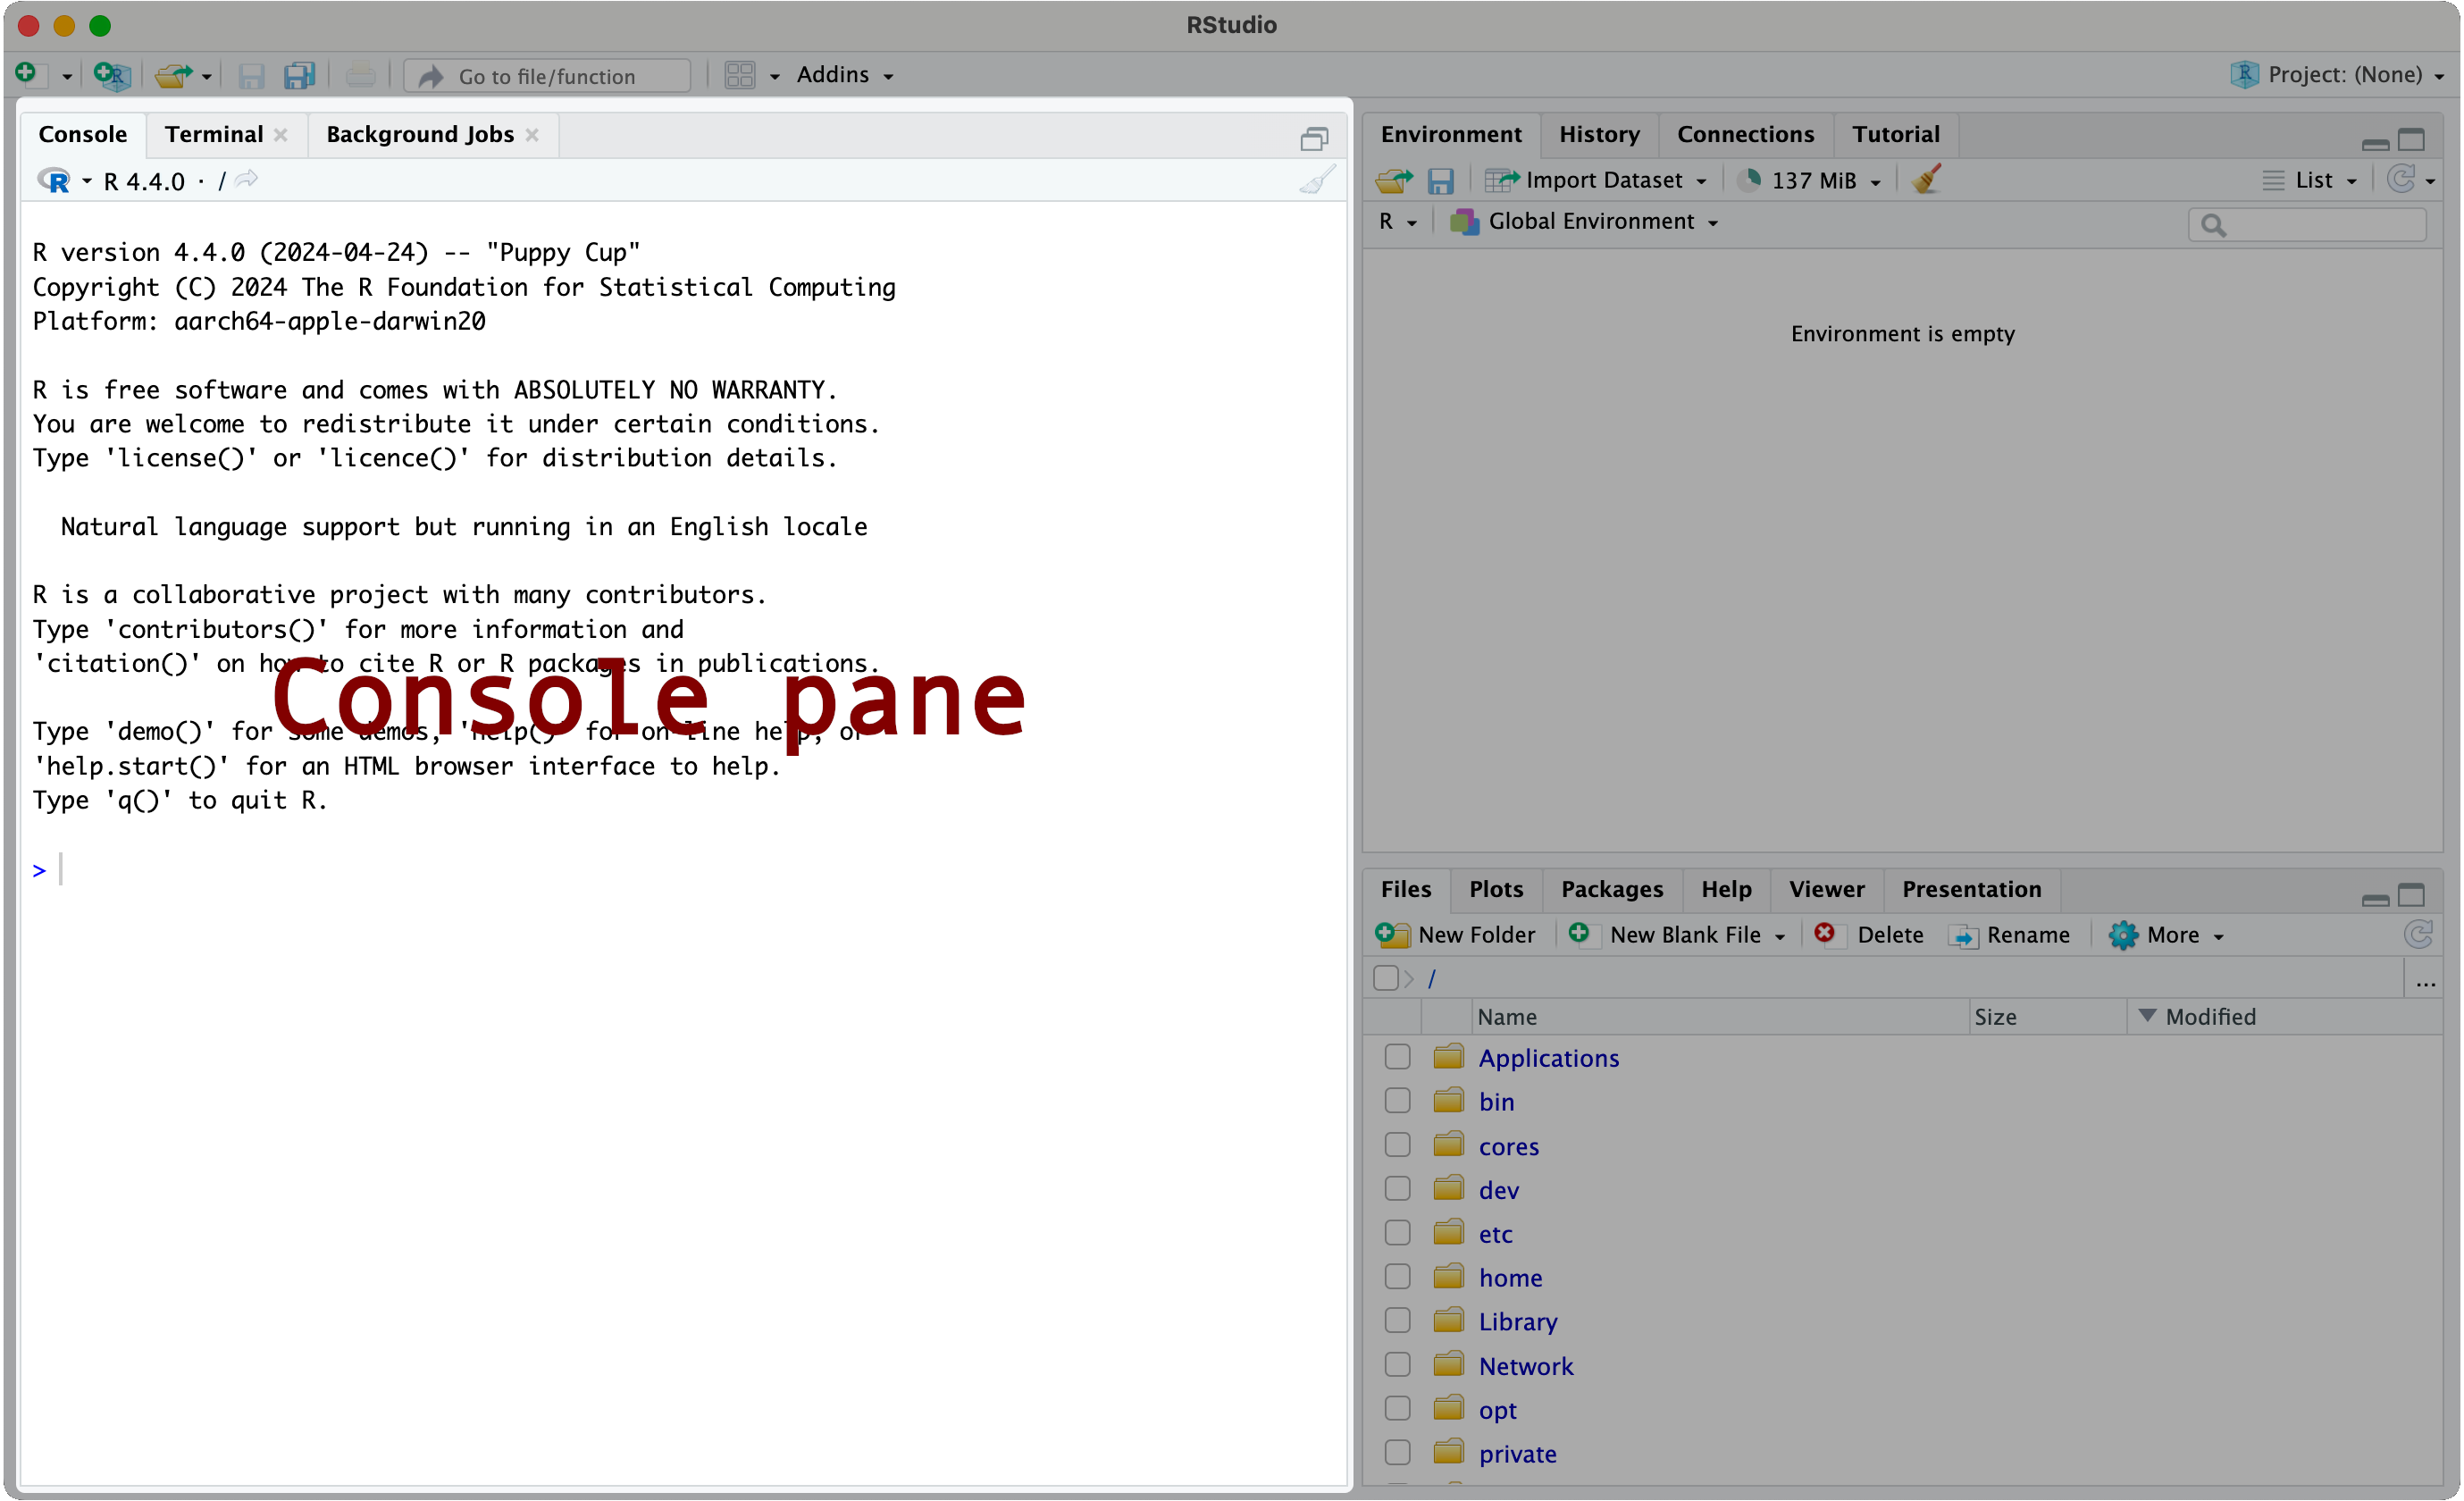Click the Open File folder icon
Viewport: 2464px width, 1501px height.
(174, 75)
